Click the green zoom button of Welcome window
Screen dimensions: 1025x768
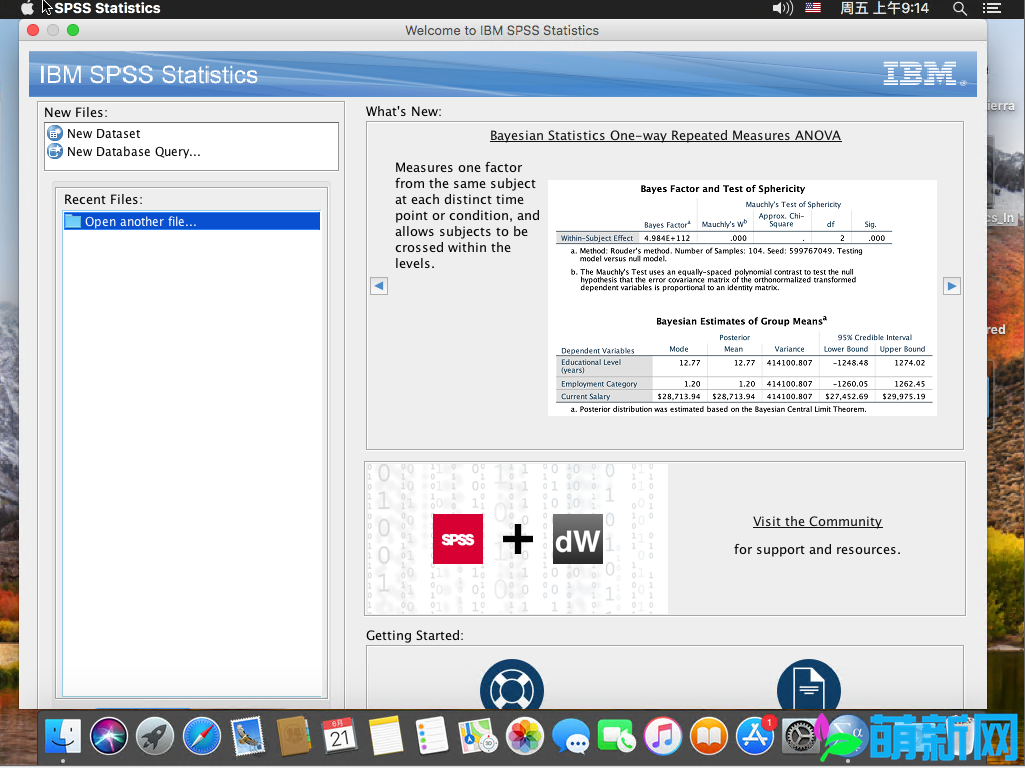(x=73, y=30)
